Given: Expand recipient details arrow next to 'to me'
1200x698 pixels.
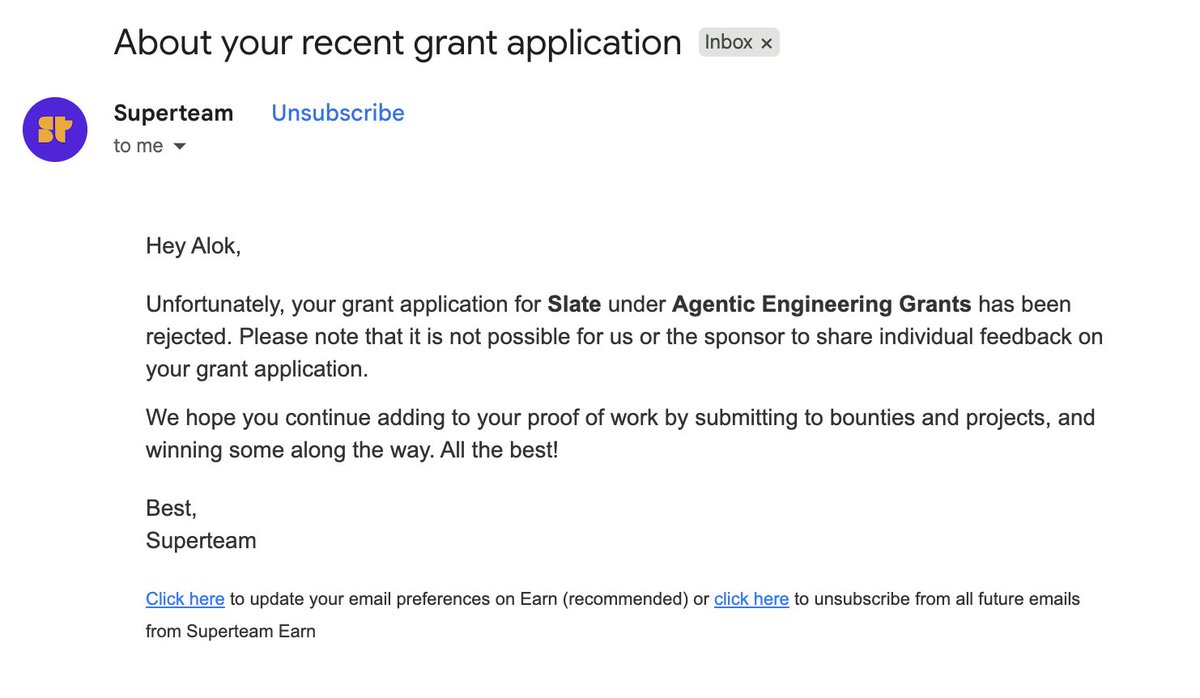Looking at the screenshot, I should point(180,146).
